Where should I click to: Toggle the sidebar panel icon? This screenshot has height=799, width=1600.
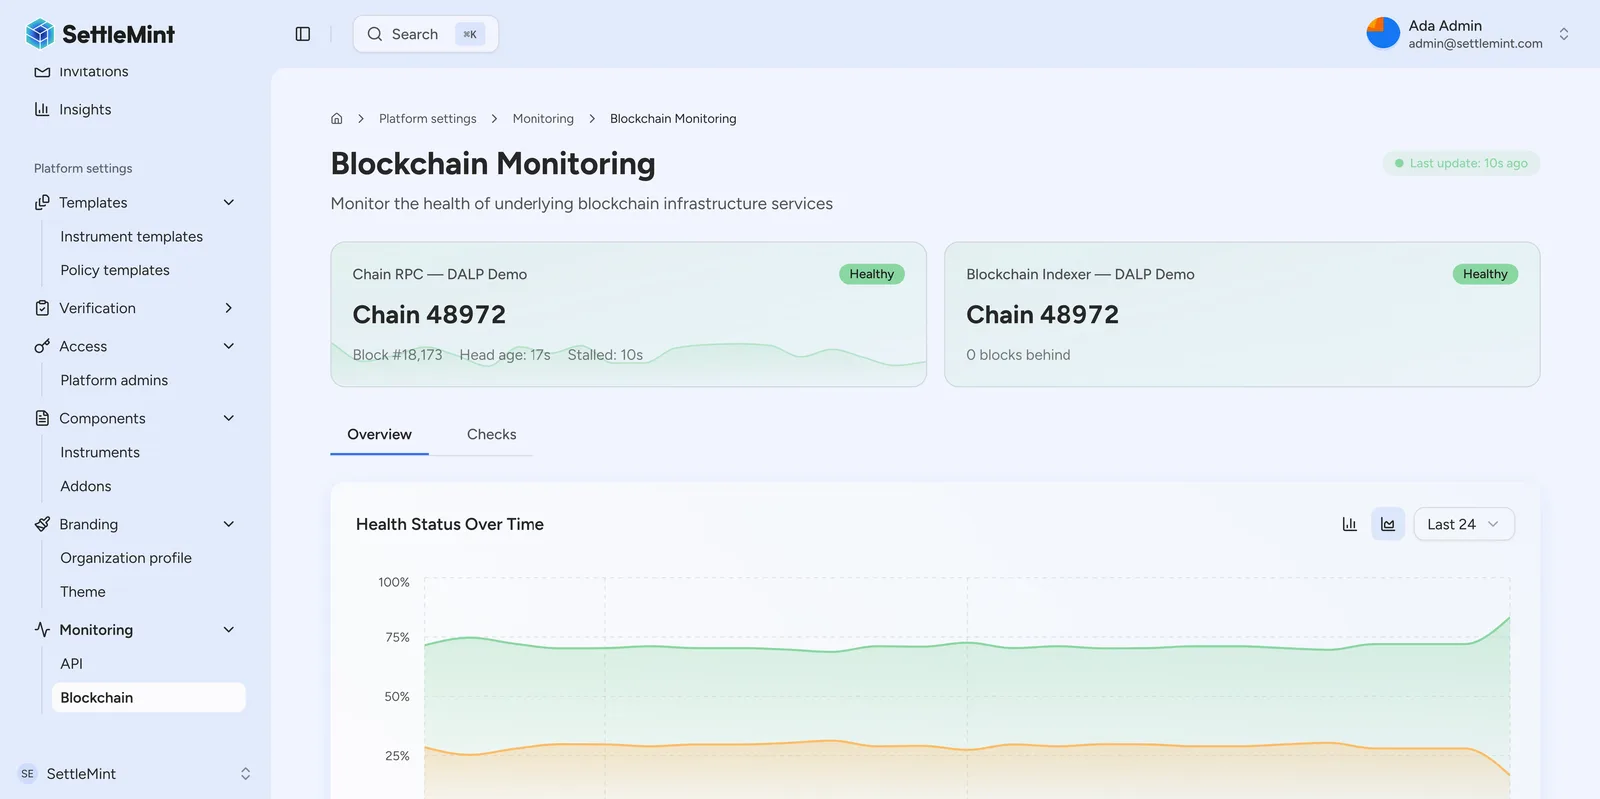pos(303,34)
